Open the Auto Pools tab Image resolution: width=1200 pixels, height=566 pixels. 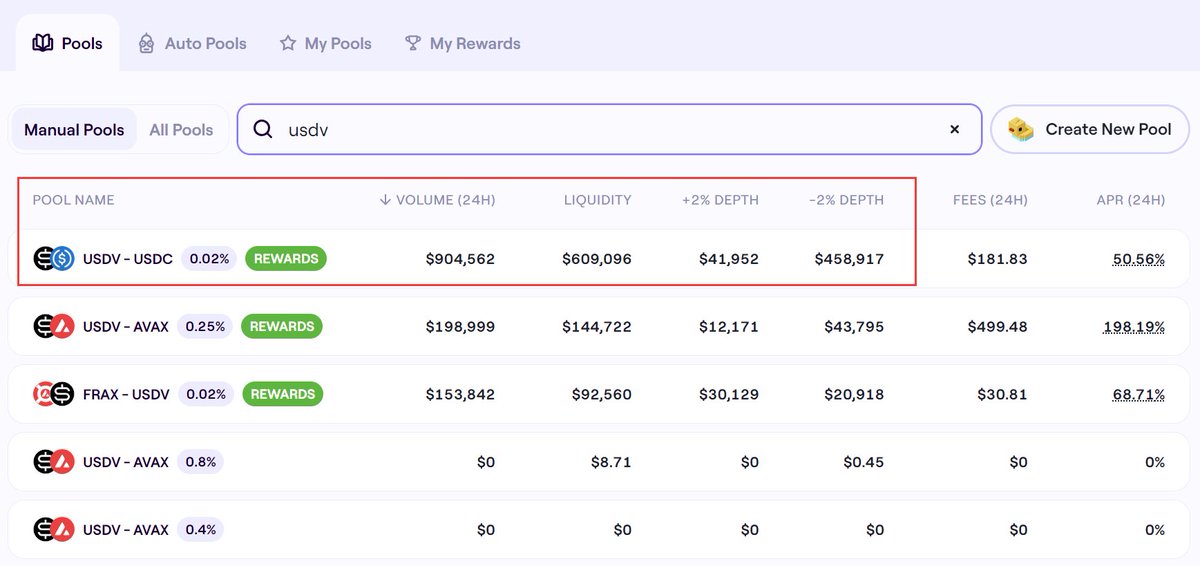(x=205, y=44)
